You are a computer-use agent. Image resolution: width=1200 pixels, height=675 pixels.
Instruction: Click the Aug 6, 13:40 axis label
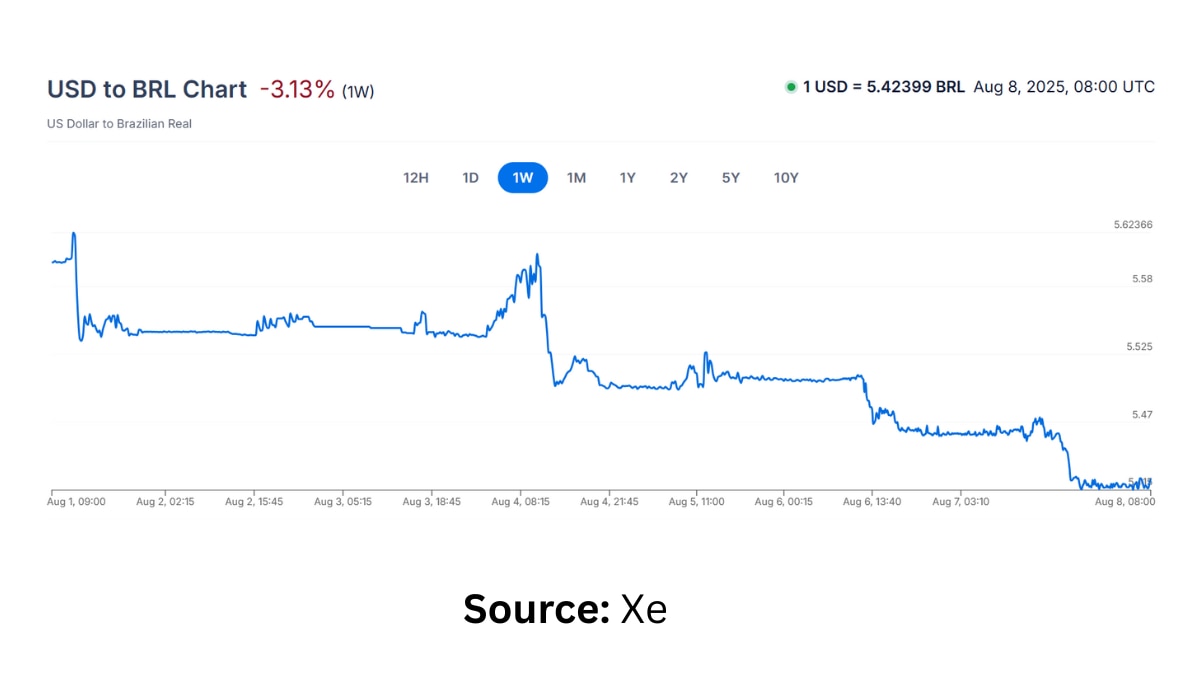tap(873, 501)
